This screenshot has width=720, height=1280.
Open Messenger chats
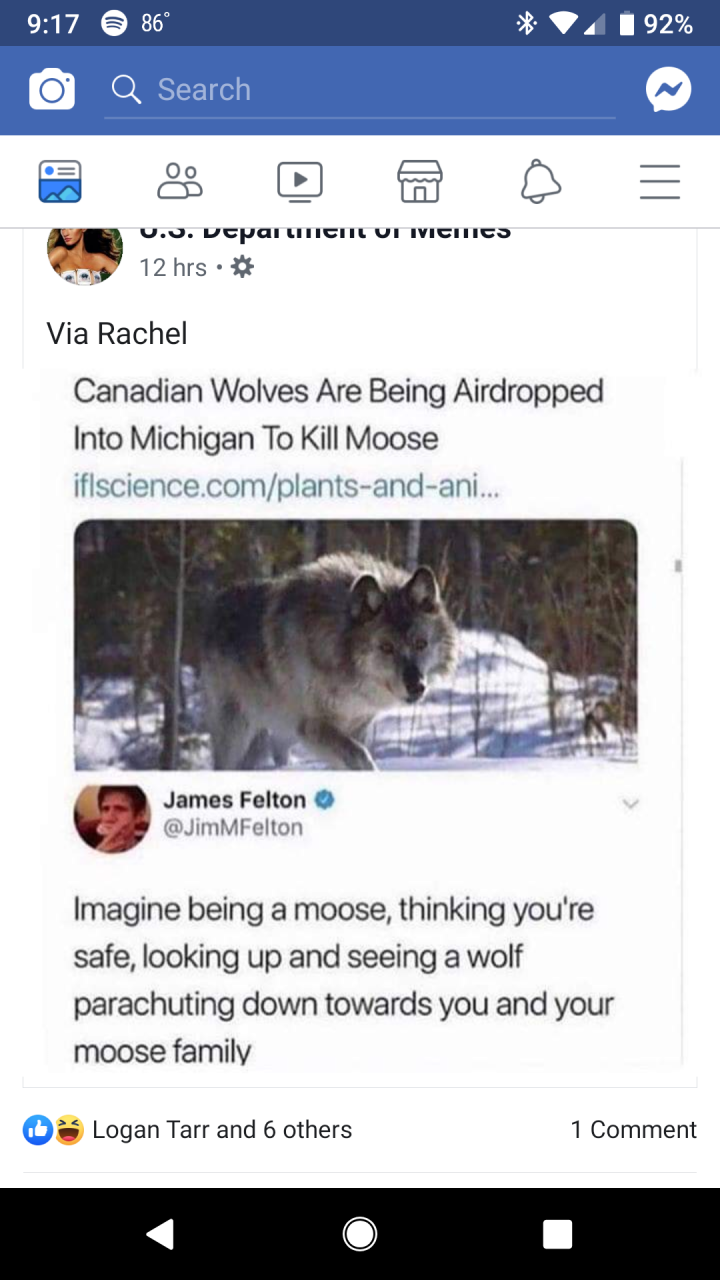click(668, 90)
